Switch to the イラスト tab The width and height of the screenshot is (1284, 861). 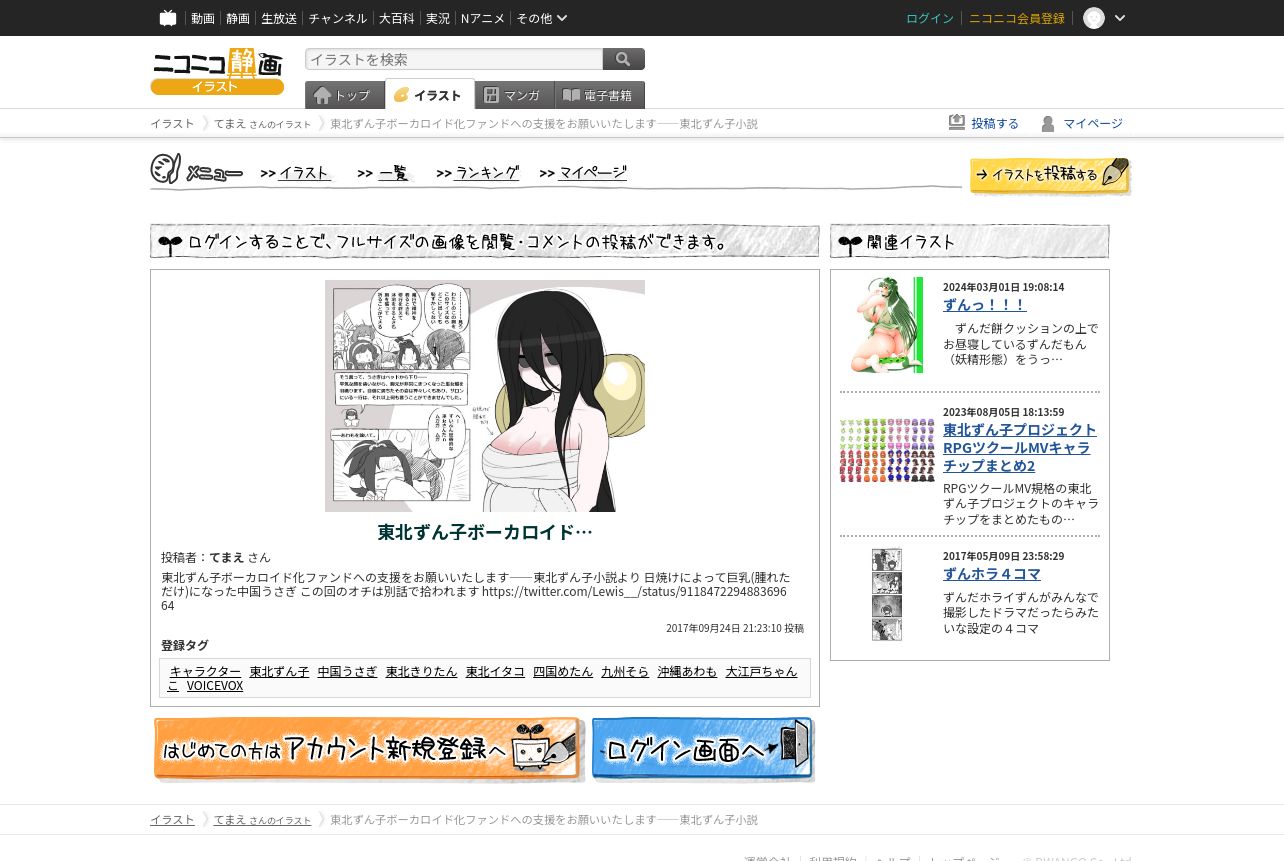429,95
